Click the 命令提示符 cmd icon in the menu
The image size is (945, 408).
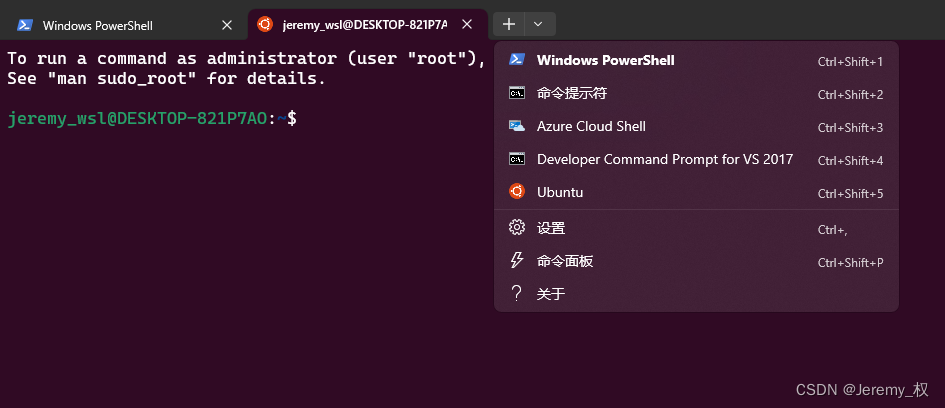(x=516, y=93)
